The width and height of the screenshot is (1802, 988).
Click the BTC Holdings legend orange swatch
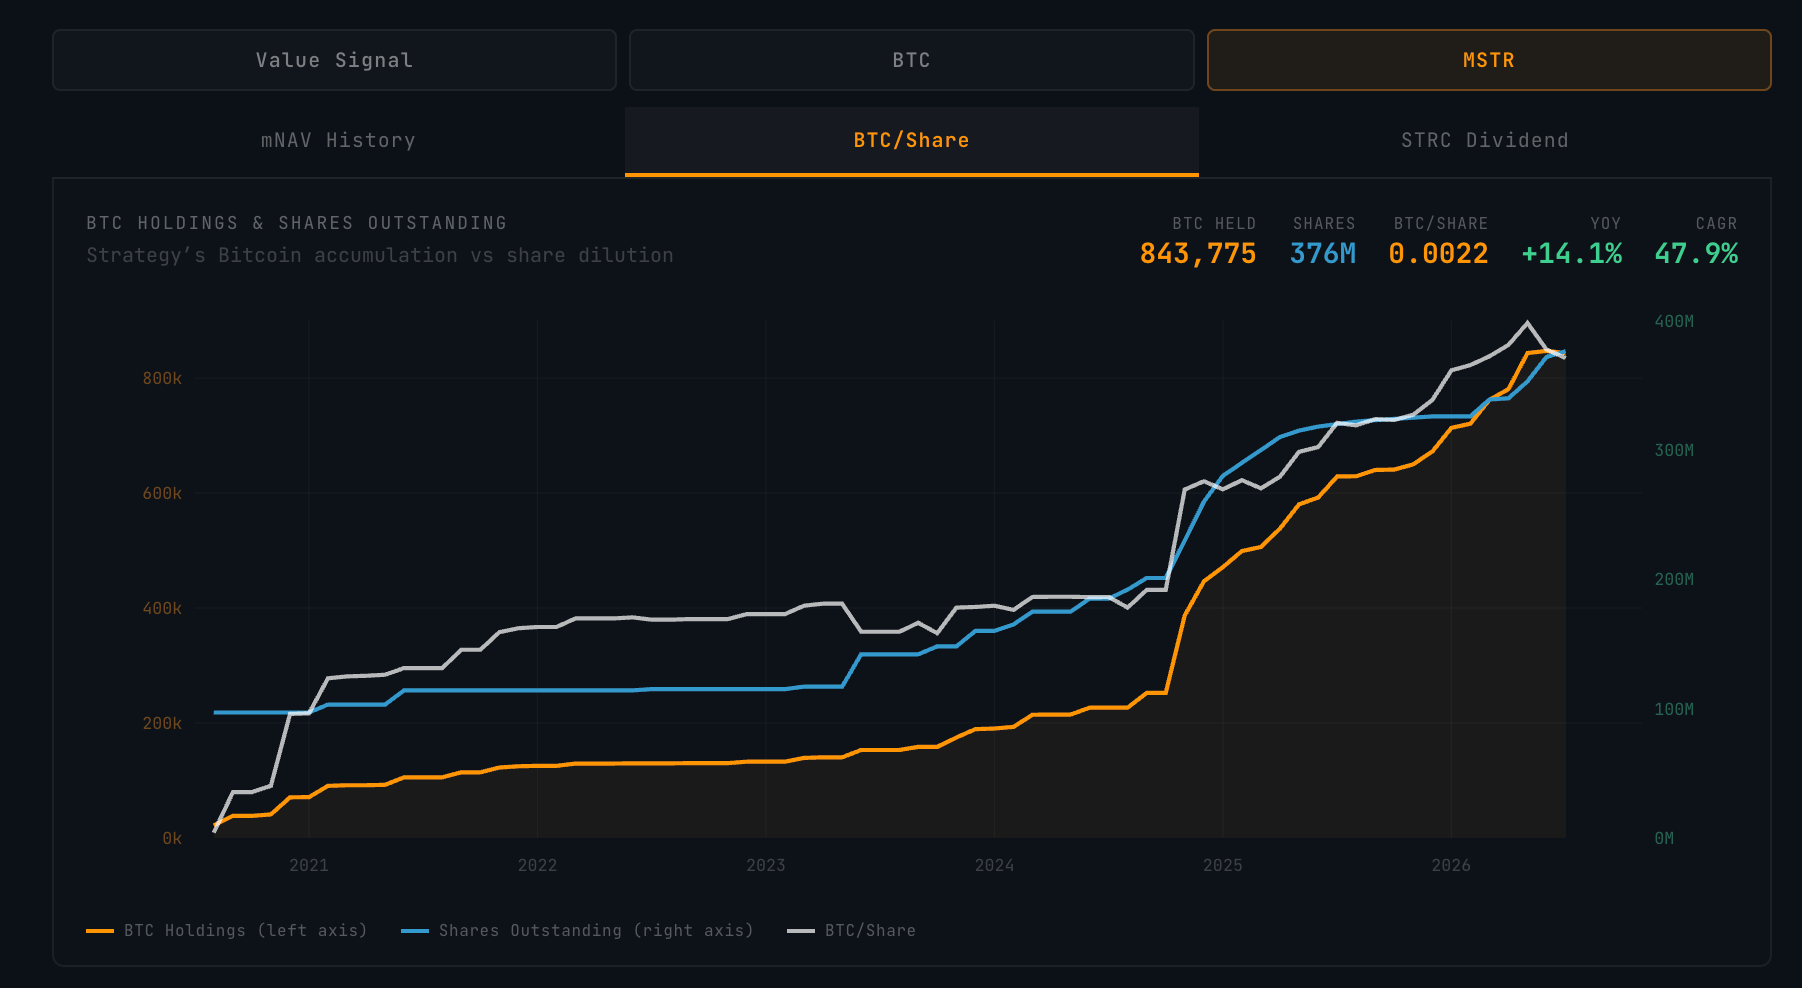coord(100,931)
